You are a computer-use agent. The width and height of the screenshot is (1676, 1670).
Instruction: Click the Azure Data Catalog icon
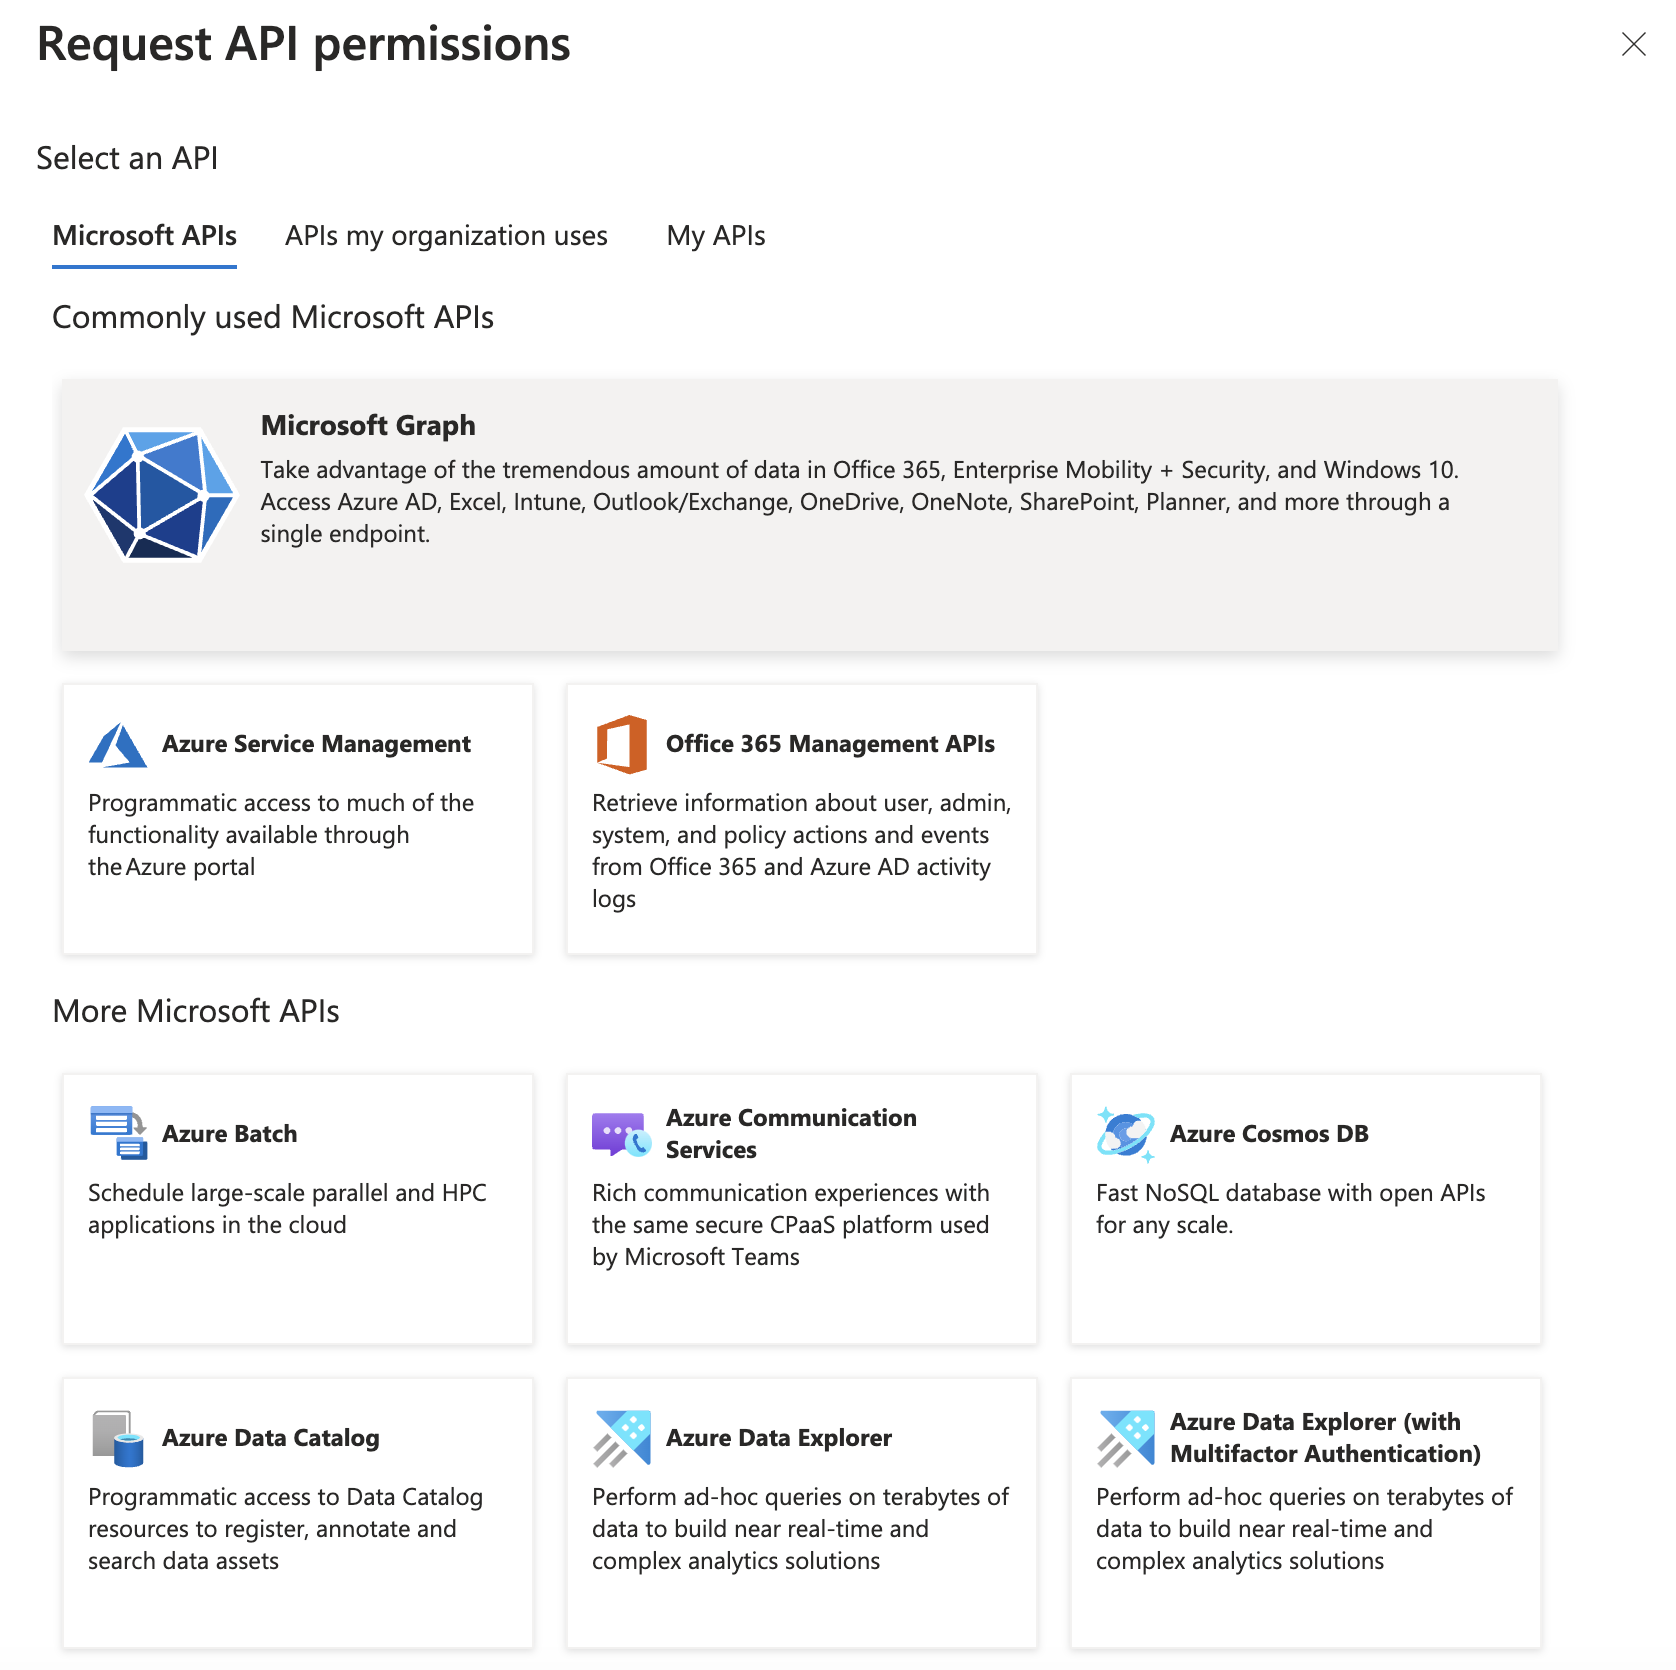point(113,1438)
